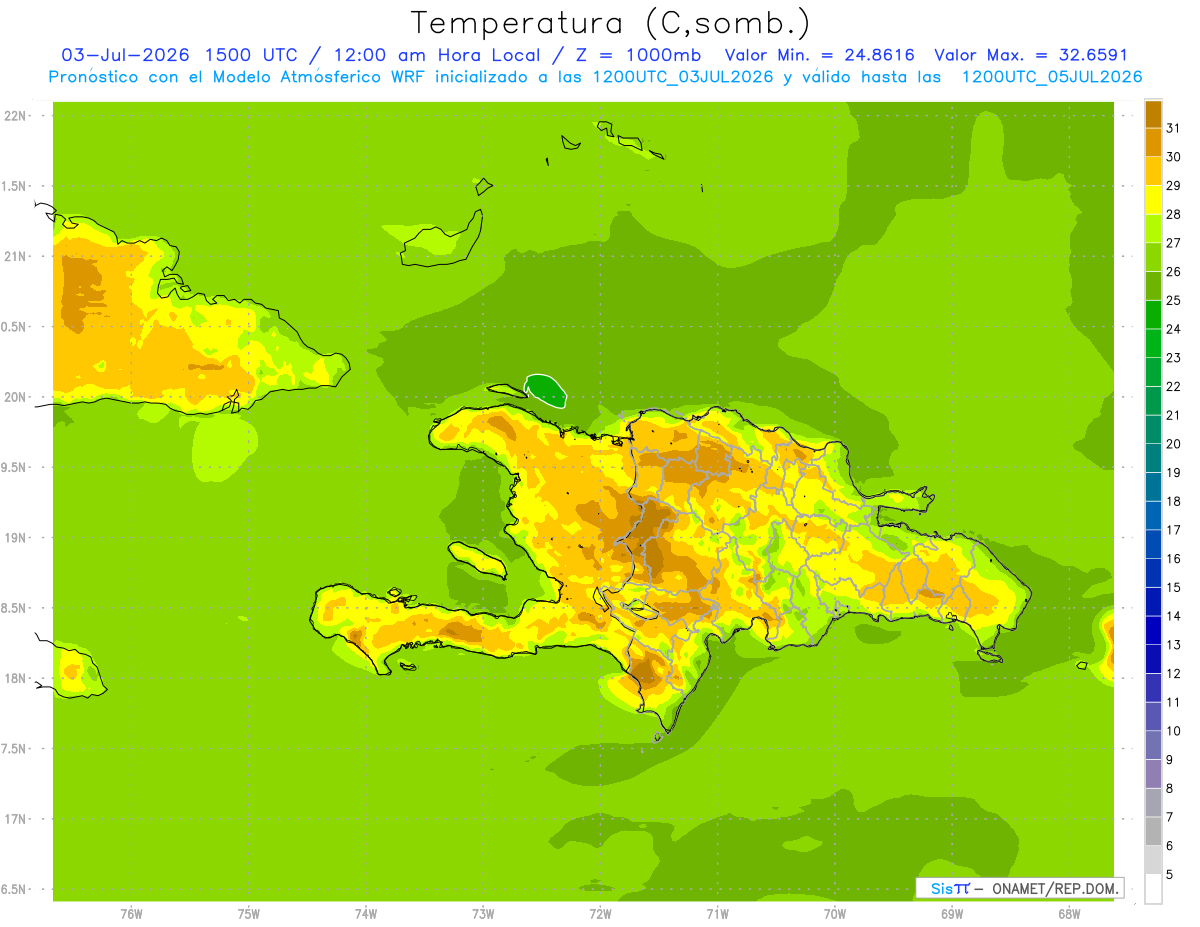
Task: Click the "70W" longitude label
Action: [835, 914]
